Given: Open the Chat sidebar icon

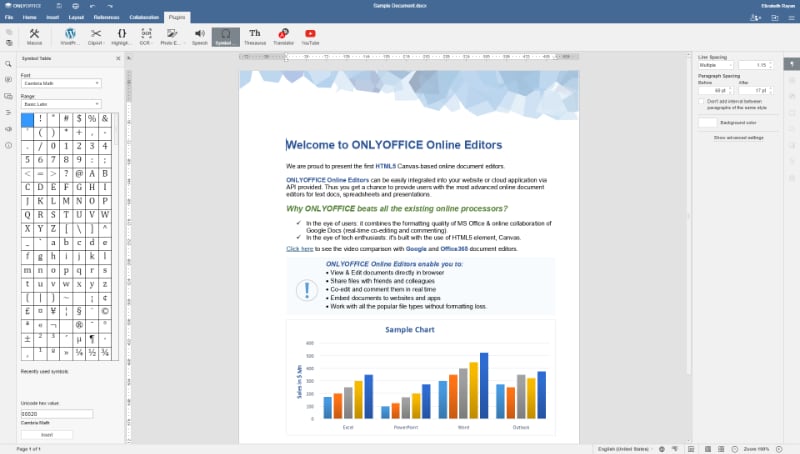Looking at the screenshot, I should 8,96.
